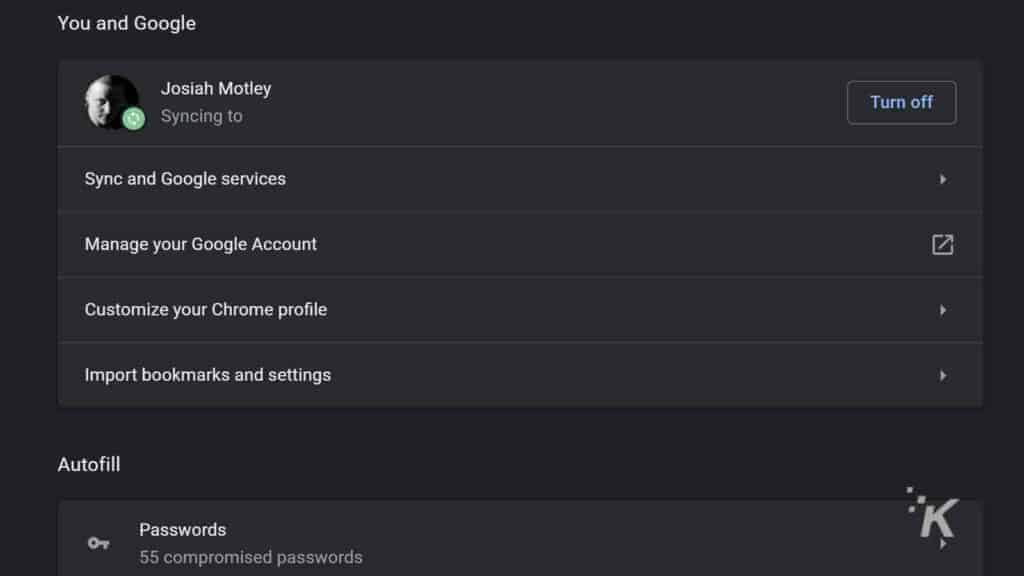Click the Syncing to status text

[x=201, y=116]
